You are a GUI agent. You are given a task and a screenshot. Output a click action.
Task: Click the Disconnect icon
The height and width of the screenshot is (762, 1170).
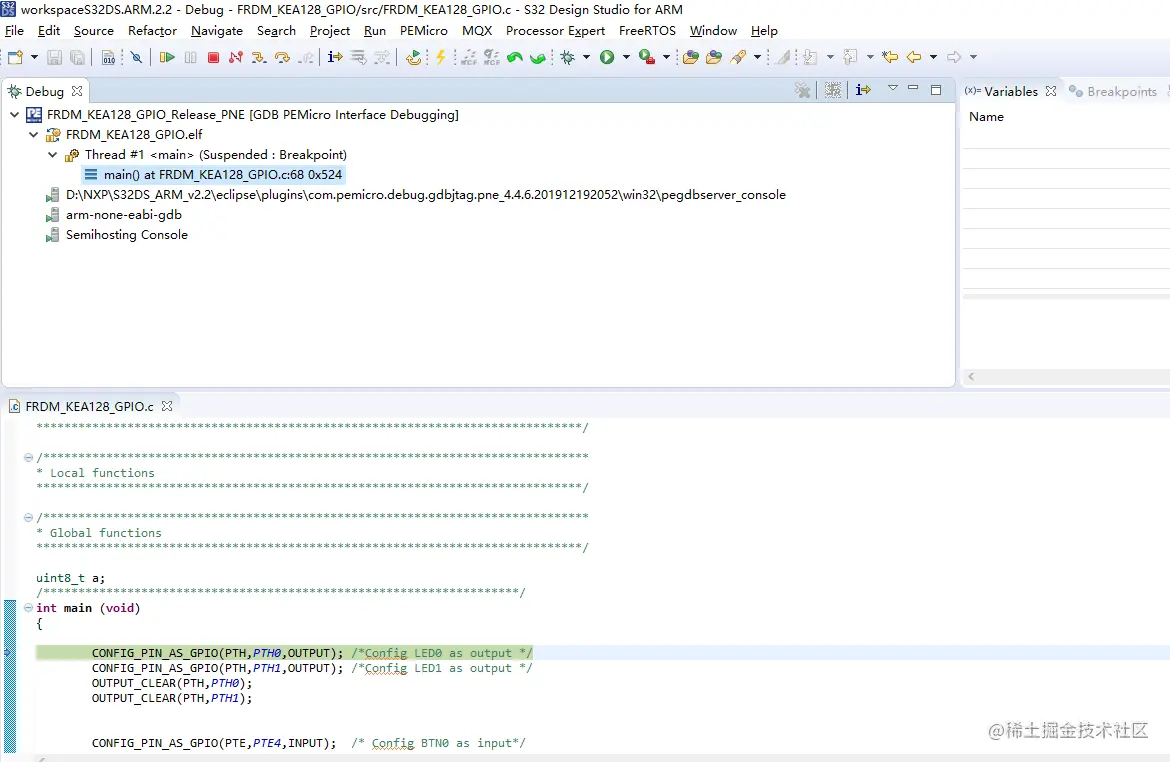point(236,57)
